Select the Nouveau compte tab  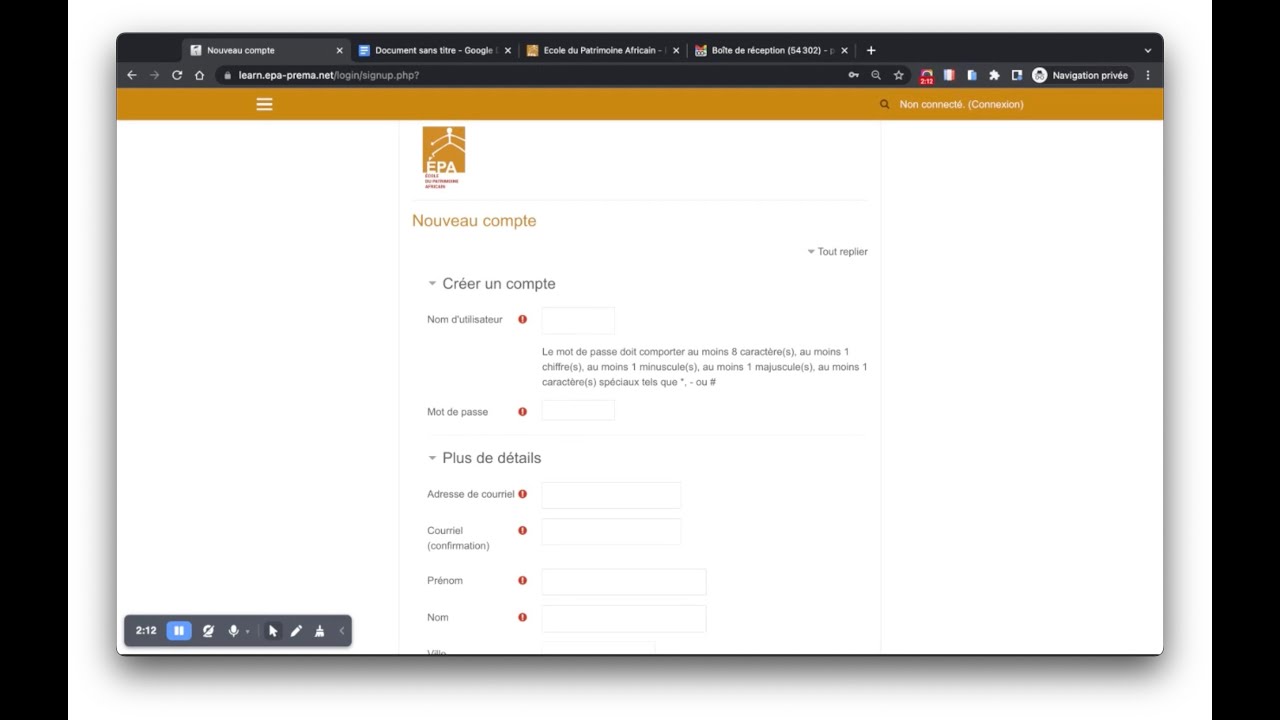coord(267,50)
